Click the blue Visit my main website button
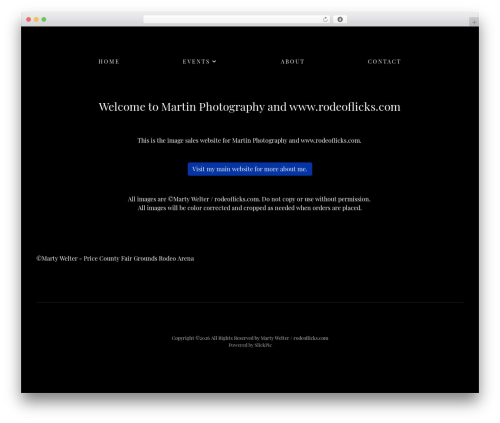The image size is (500, 423). (250, 169)
